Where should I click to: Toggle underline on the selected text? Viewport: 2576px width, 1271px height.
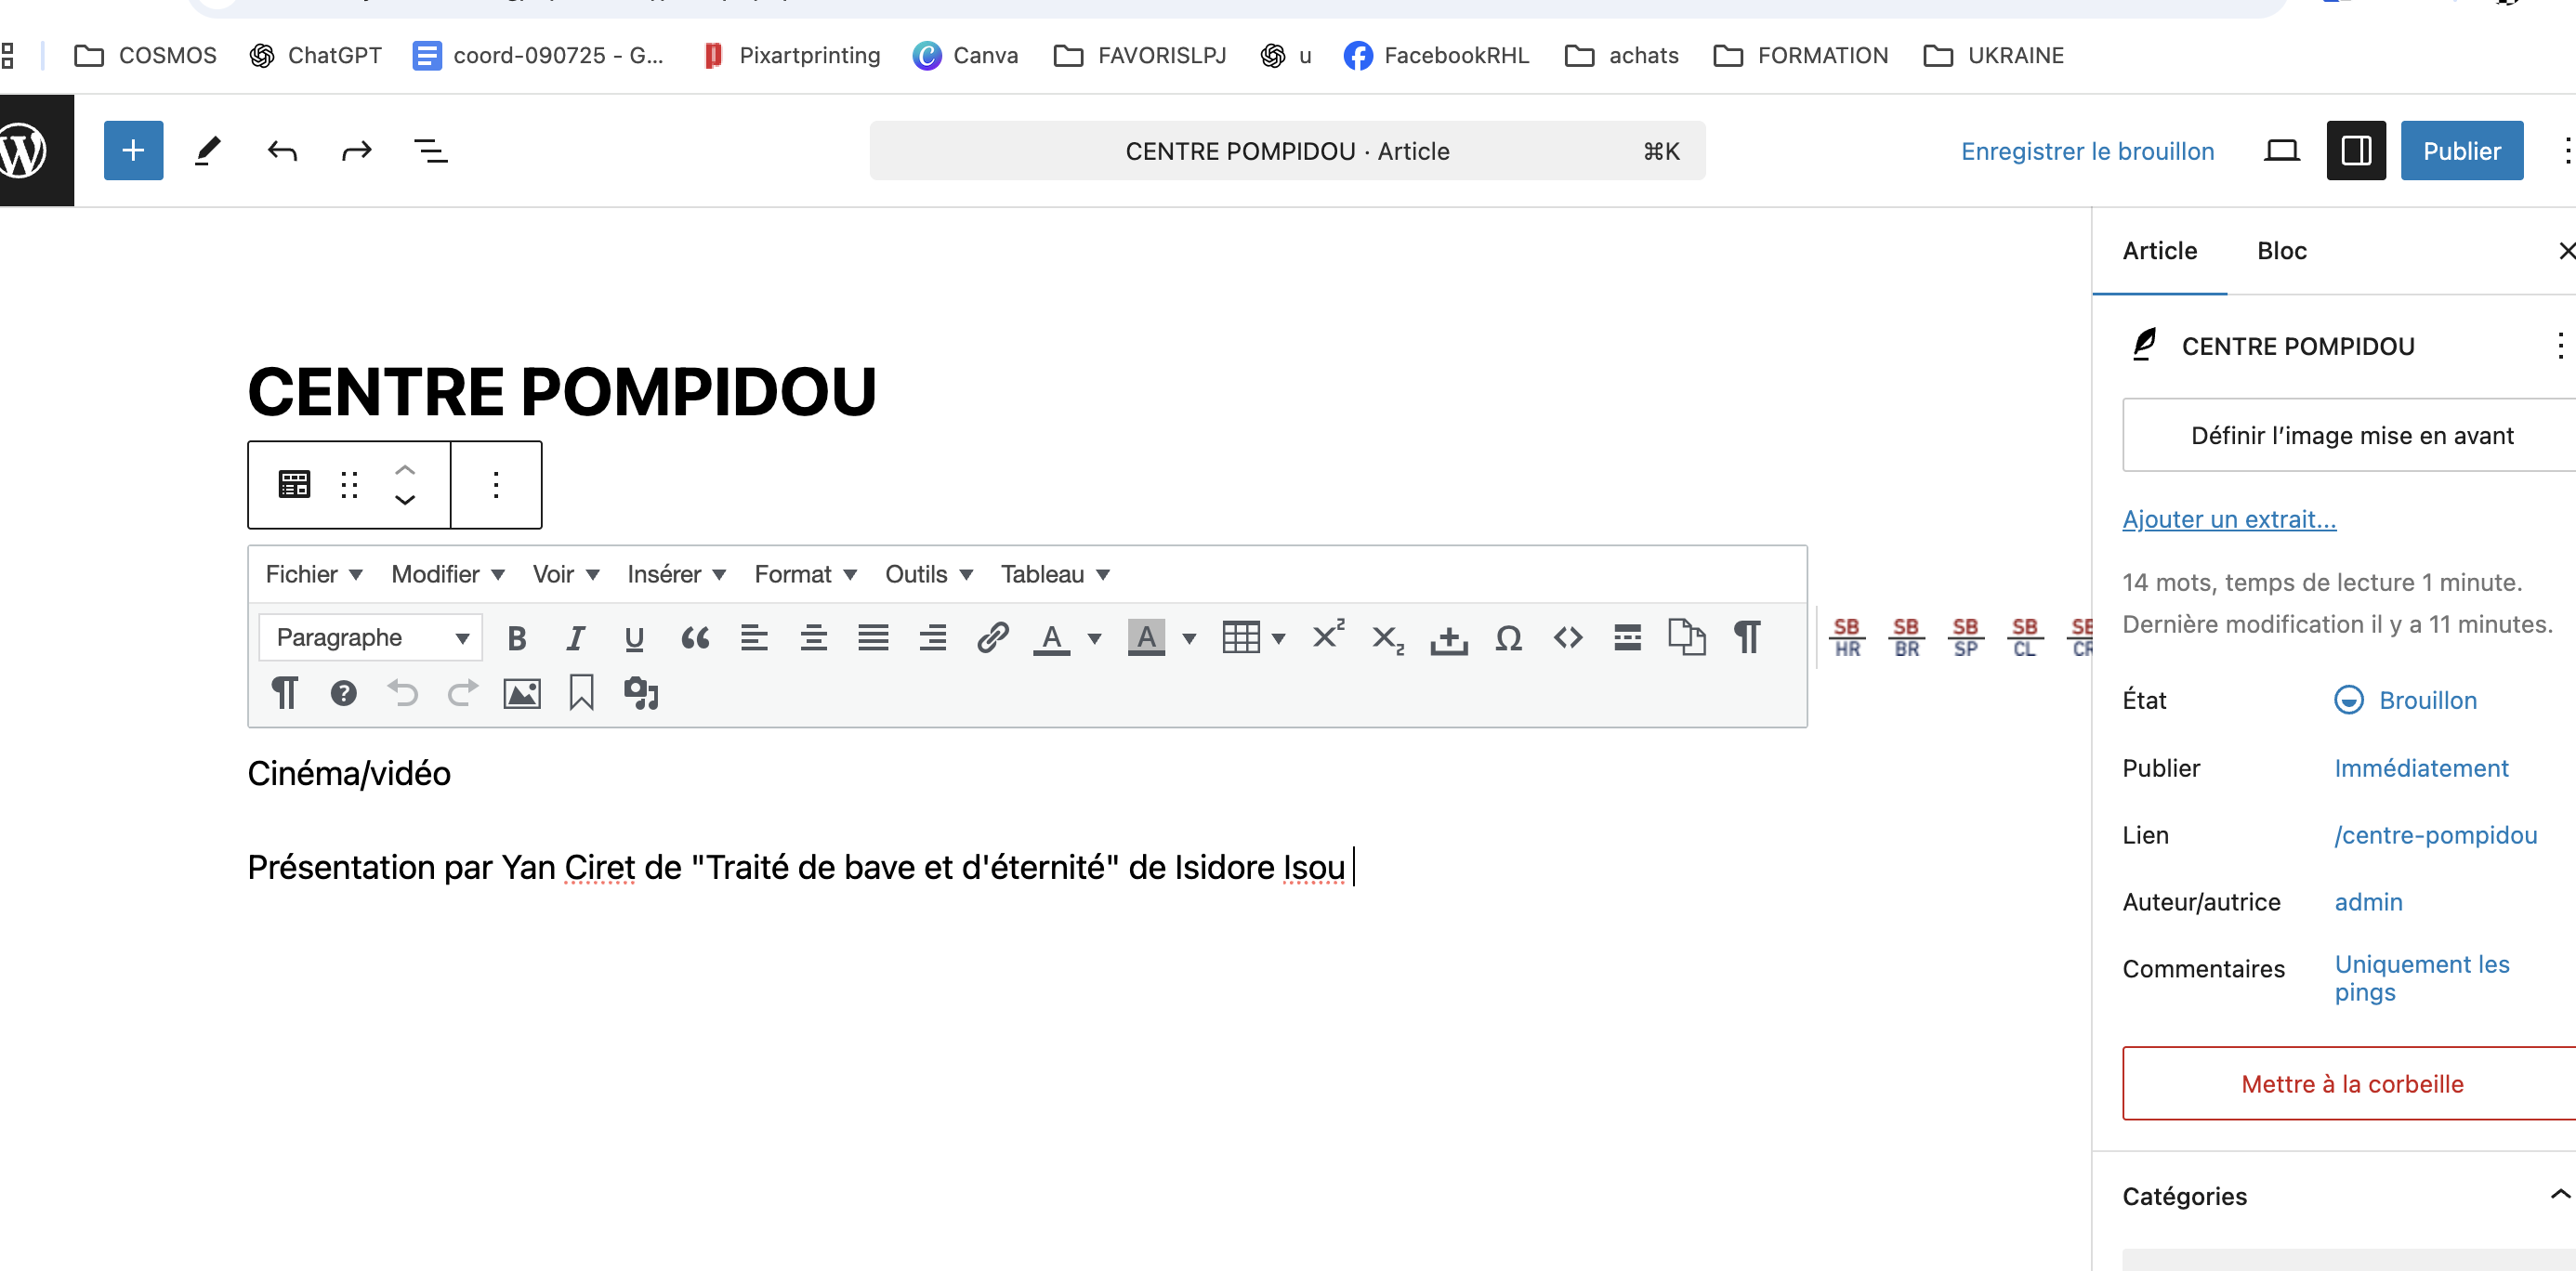tap(634, 637)
